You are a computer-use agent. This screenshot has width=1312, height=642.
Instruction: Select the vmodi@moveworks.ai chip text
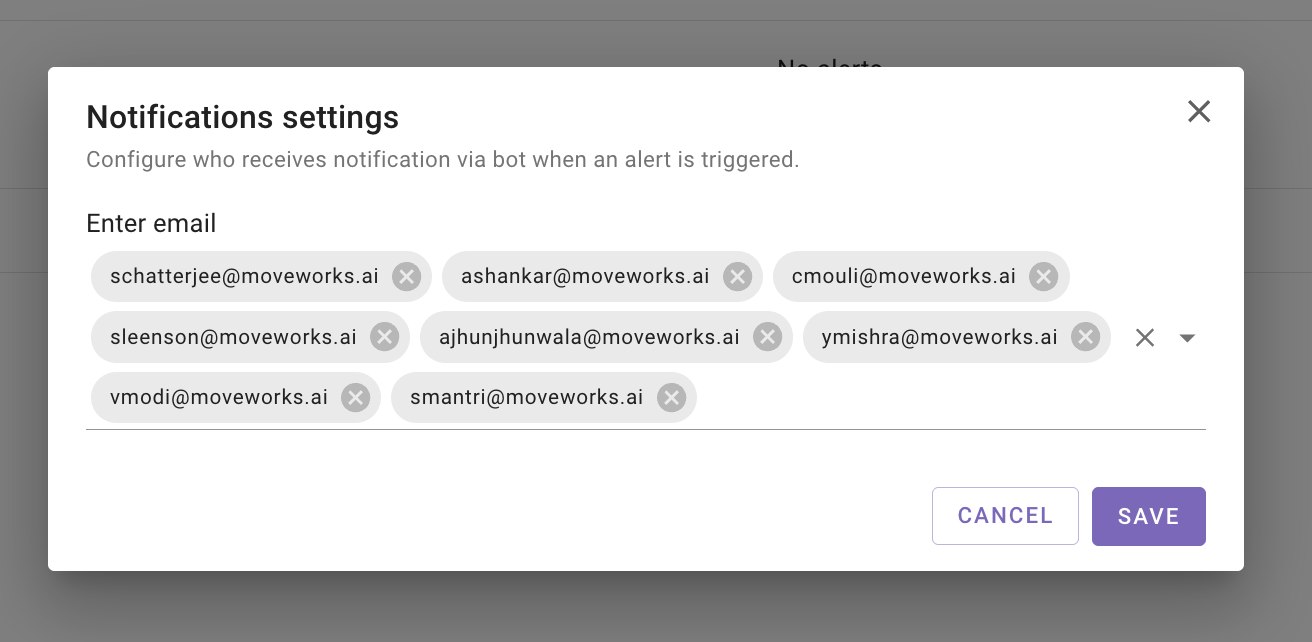click(x=219, y=398)
